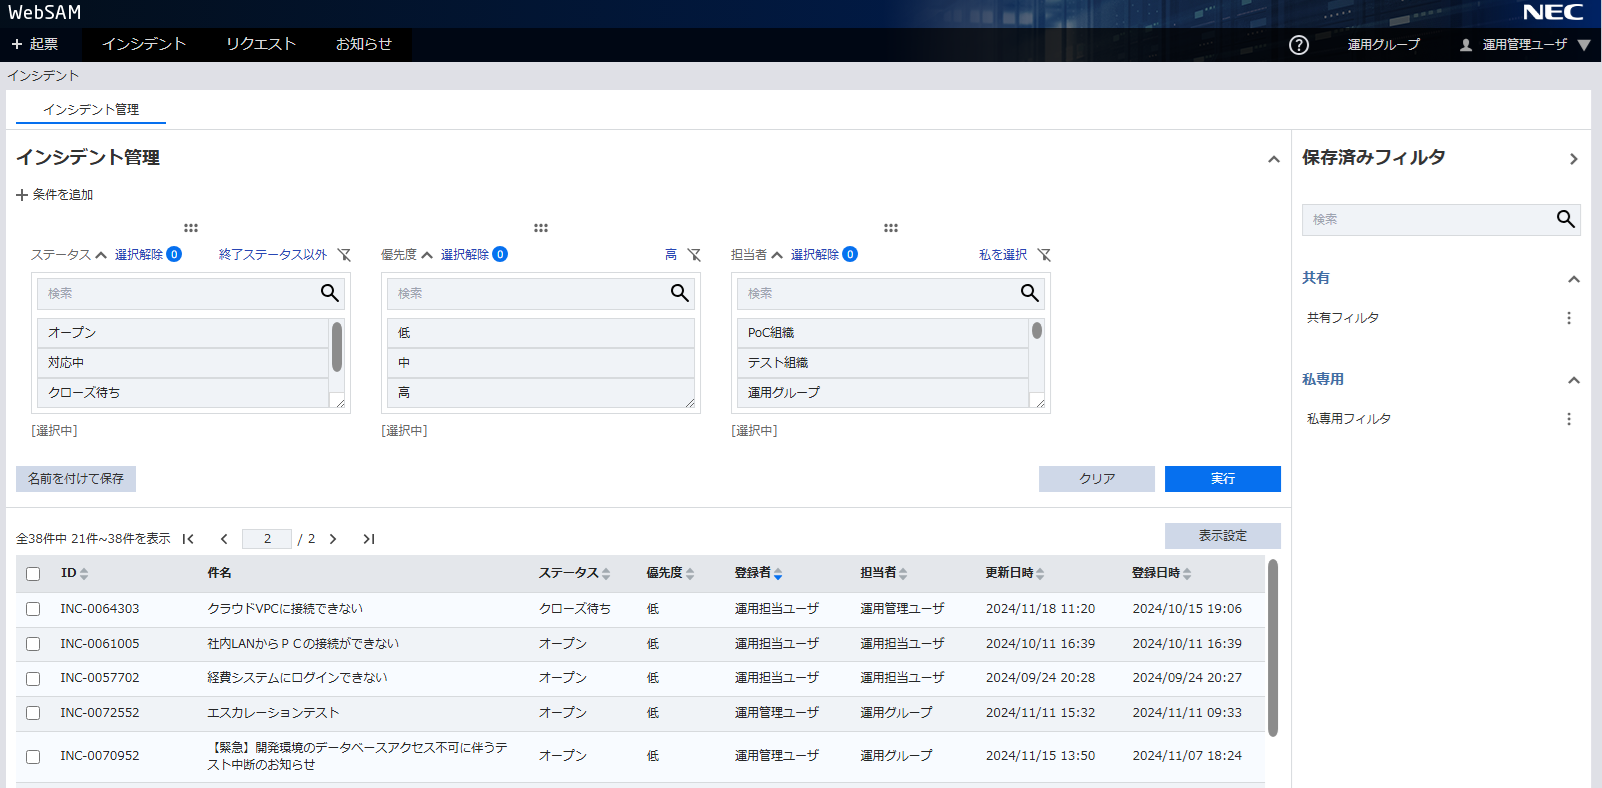Click the incident table vertical scrollbar
Viewport: 1602px width, 788px height.
(1273, 648)
